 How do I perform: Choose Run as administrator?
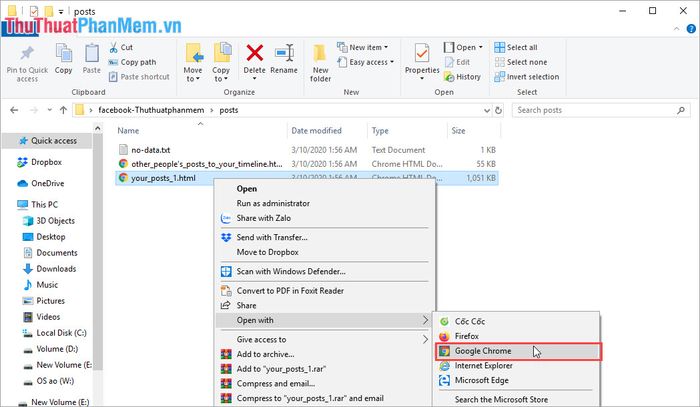pos(273,204)
